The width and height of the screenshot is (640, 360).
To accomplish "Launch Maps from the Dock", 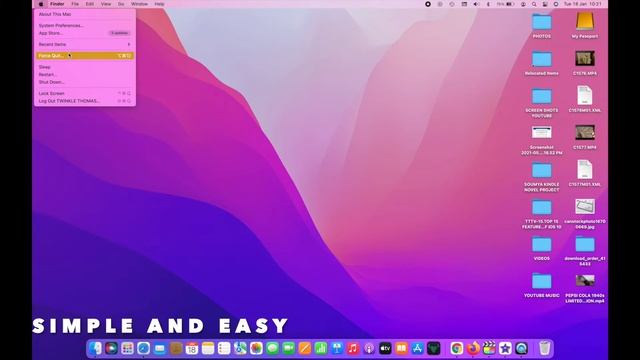I will [x=240, y=348].
